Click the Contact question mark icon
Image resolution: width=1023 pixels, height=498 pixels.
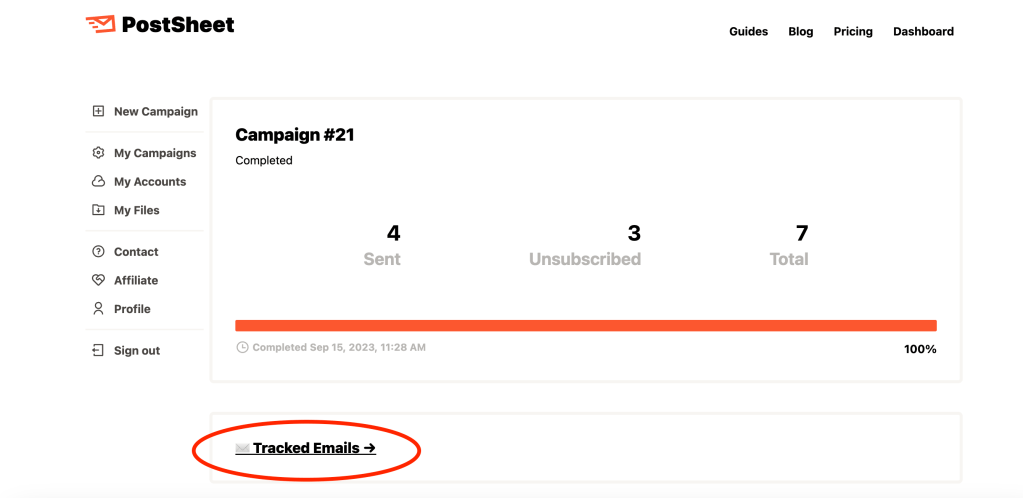pos(98,252)
